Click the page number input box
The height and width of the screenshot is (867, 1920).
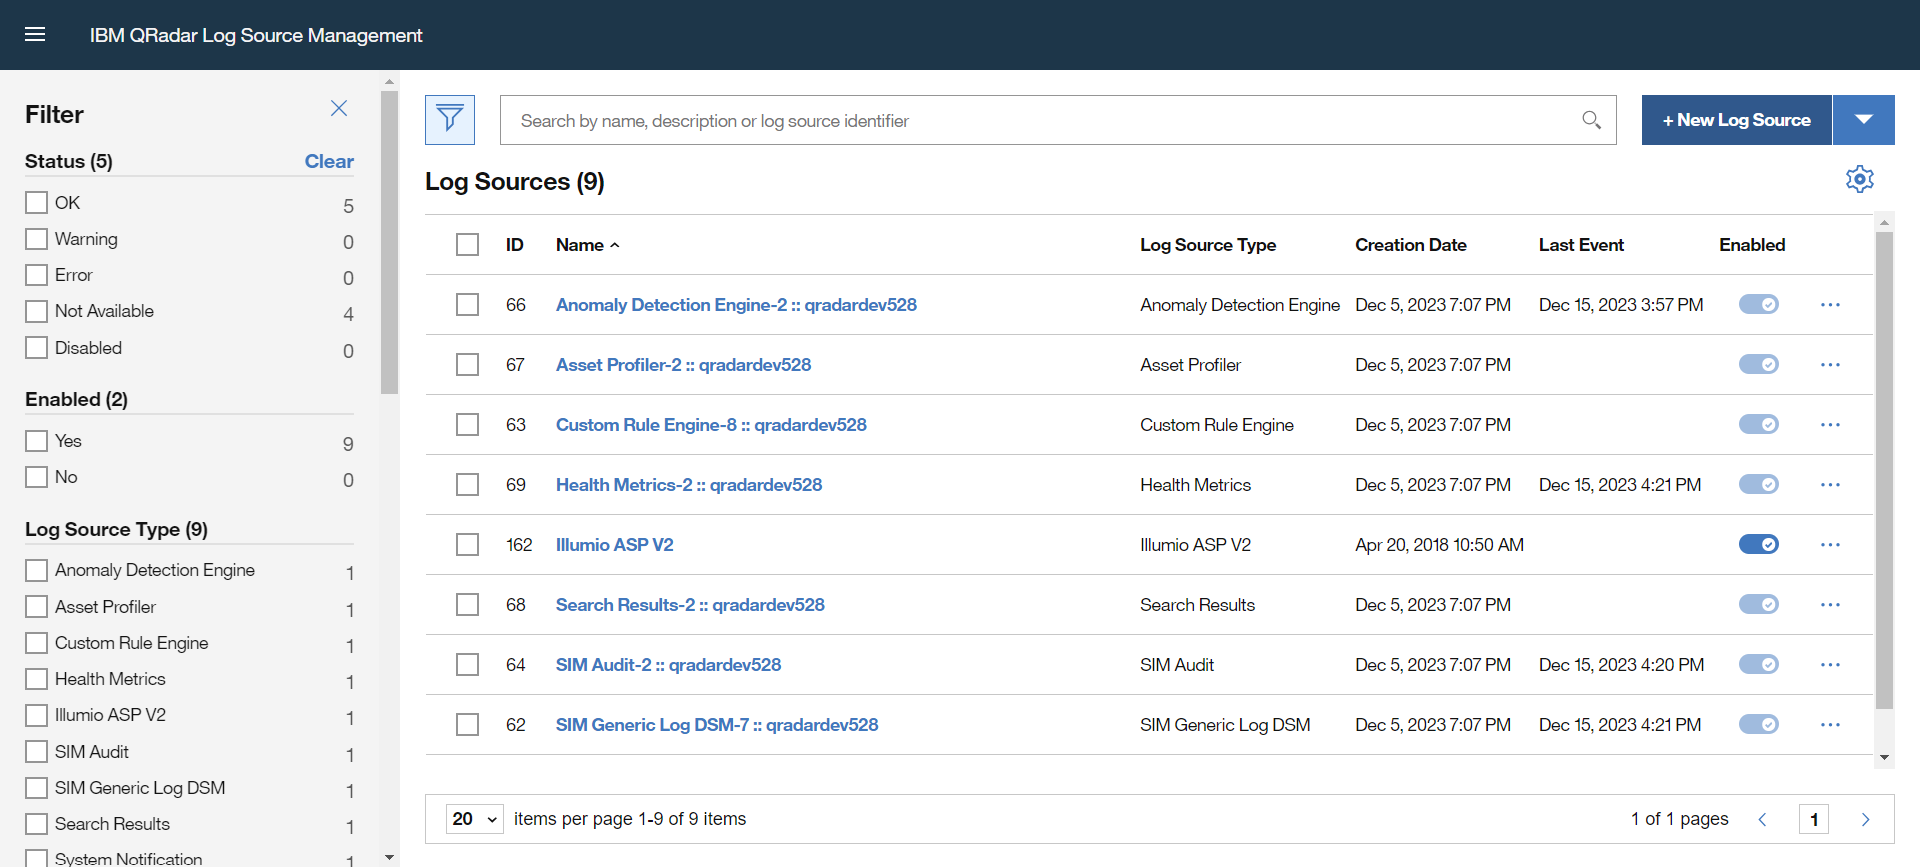pyautogui.click(x=1814, y=819)
